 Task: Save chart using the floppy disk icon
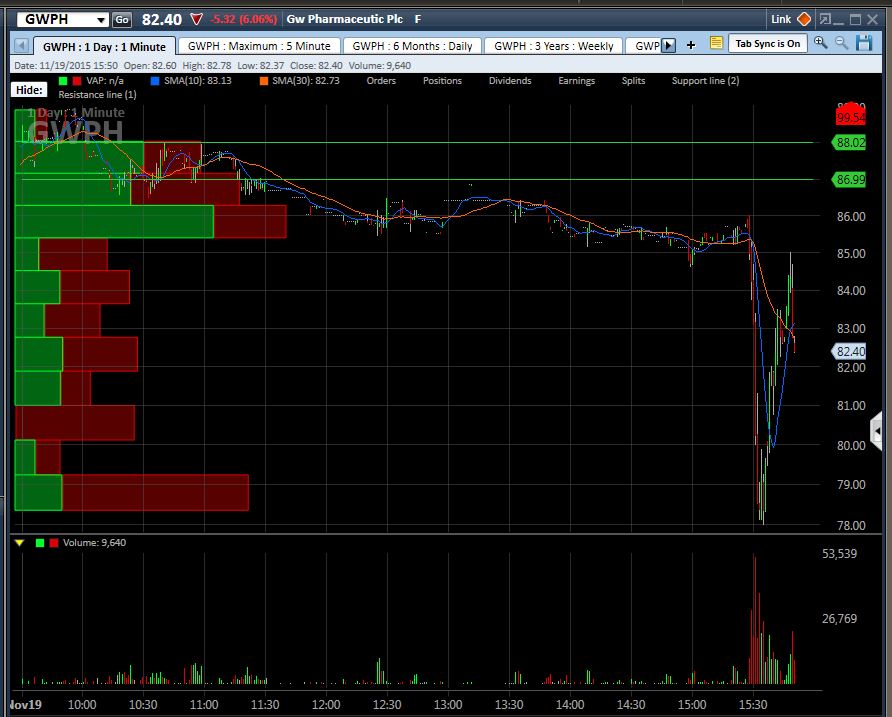(862, 43)
